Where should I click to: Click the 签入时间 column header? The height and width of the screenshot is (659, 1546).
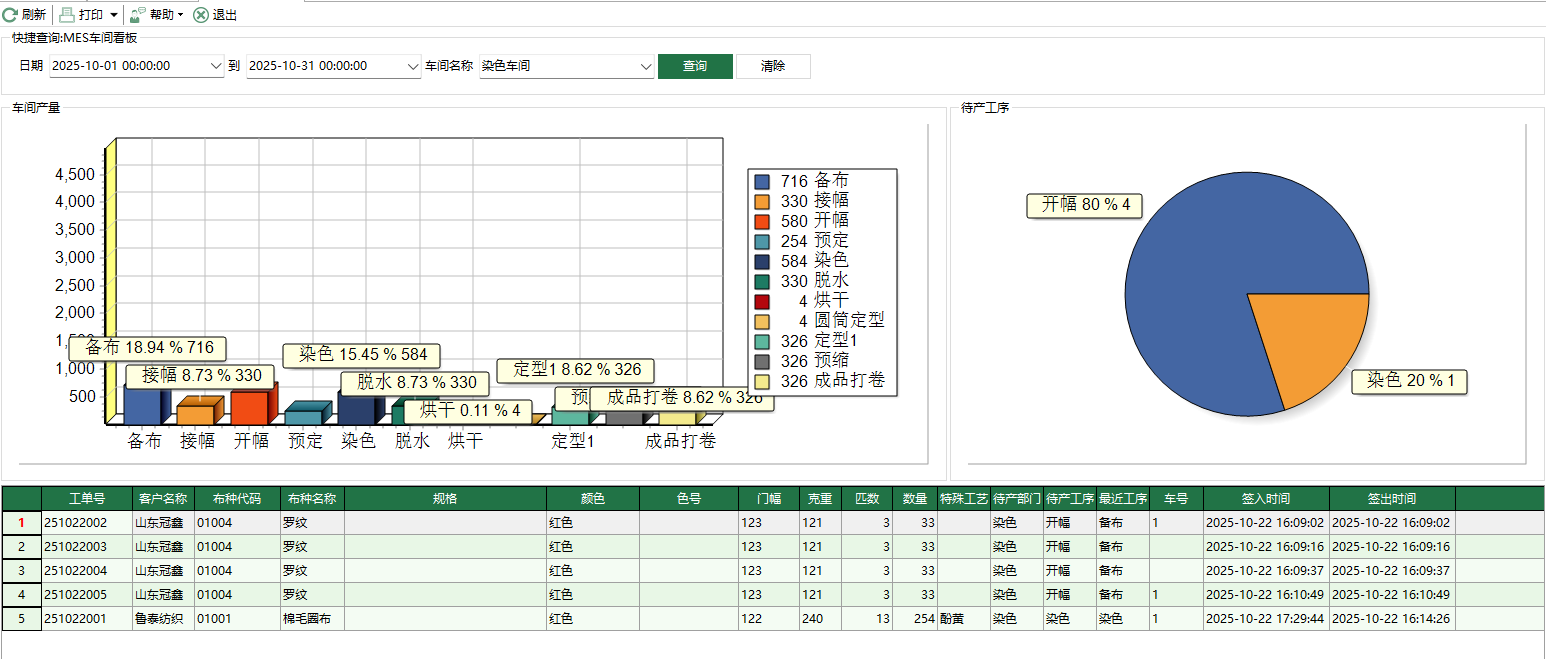[1265, 498]
